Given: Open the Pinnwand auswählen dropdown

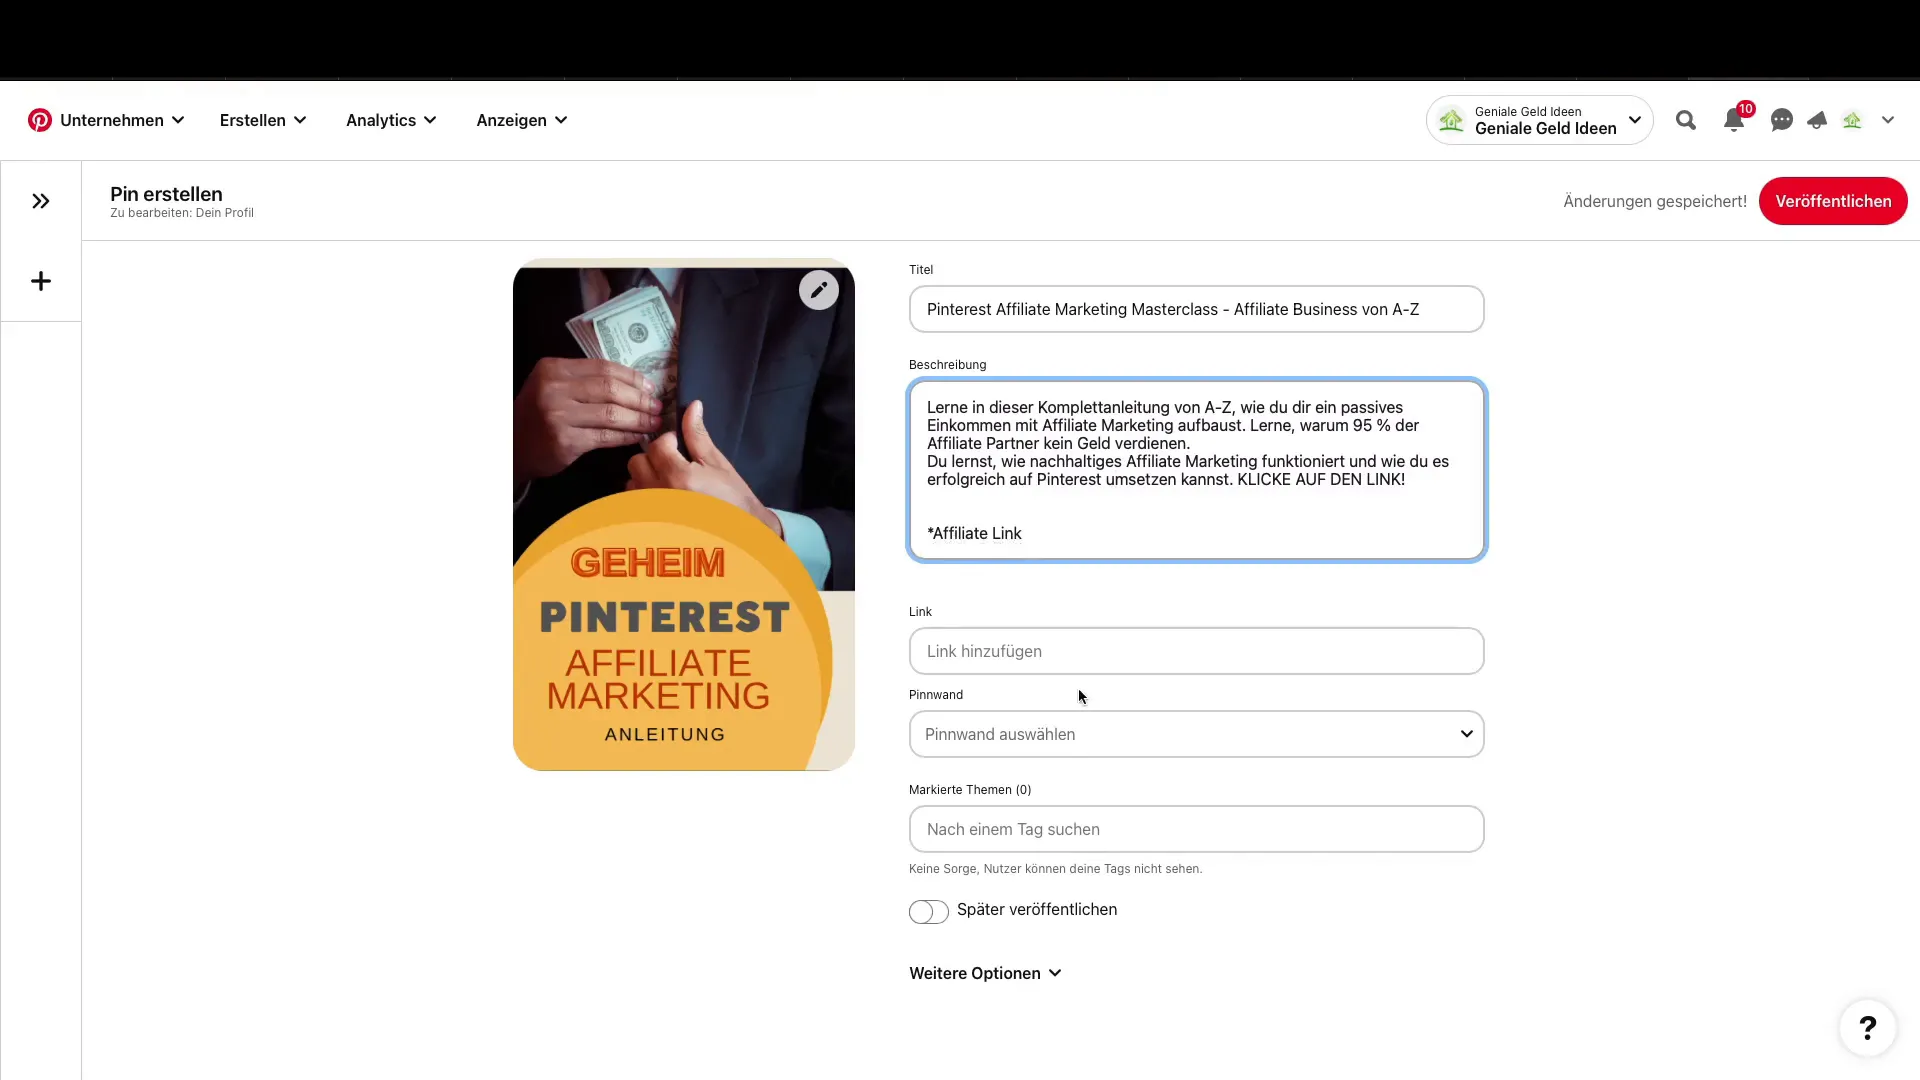Looking at the screenshot, I should [1196, 735].
